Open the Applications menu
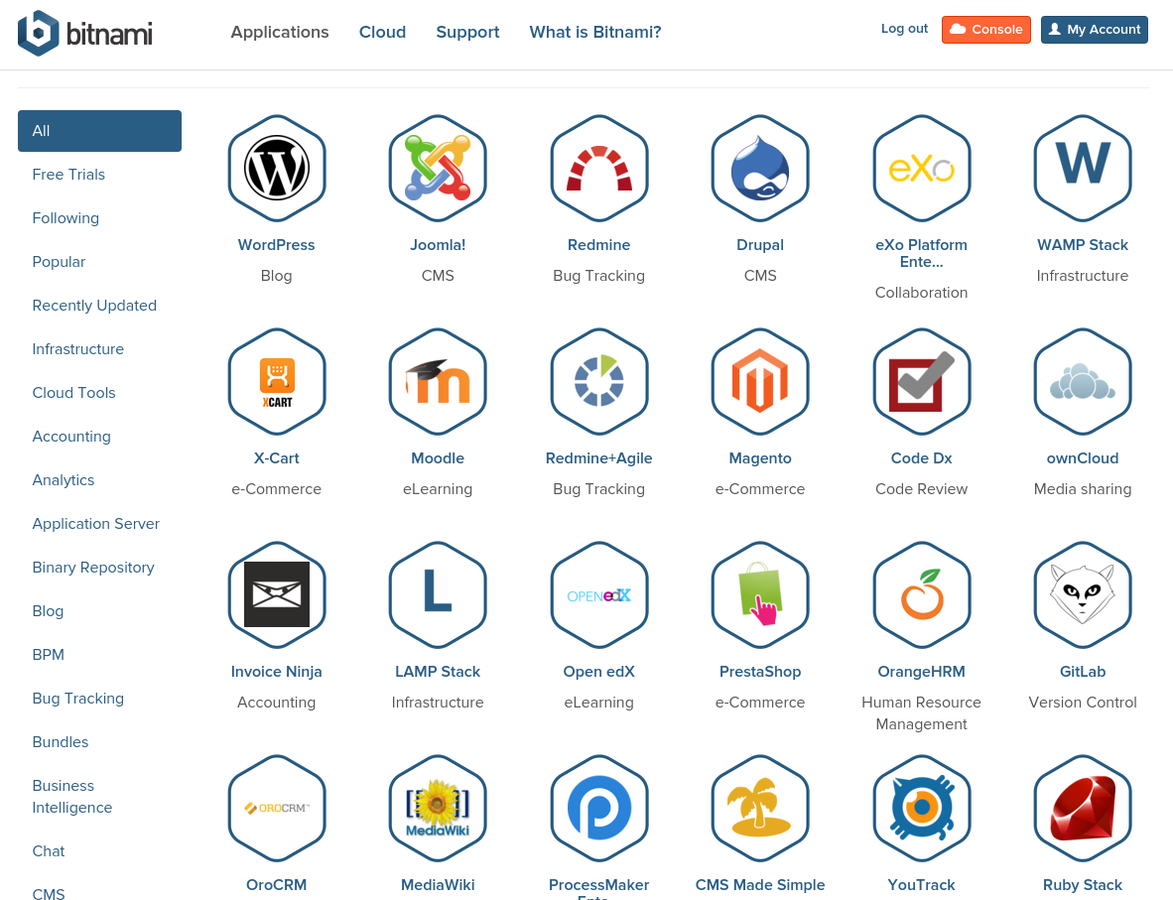Viewport: 1173px width, 900px height. [x=280, y=32]
